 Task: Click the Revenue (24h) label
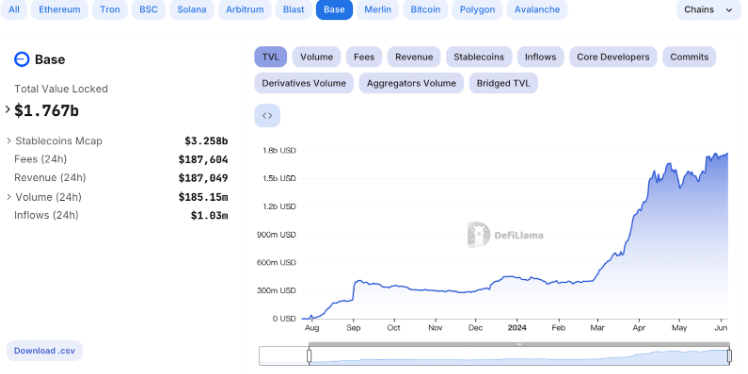tap(50, 177)
